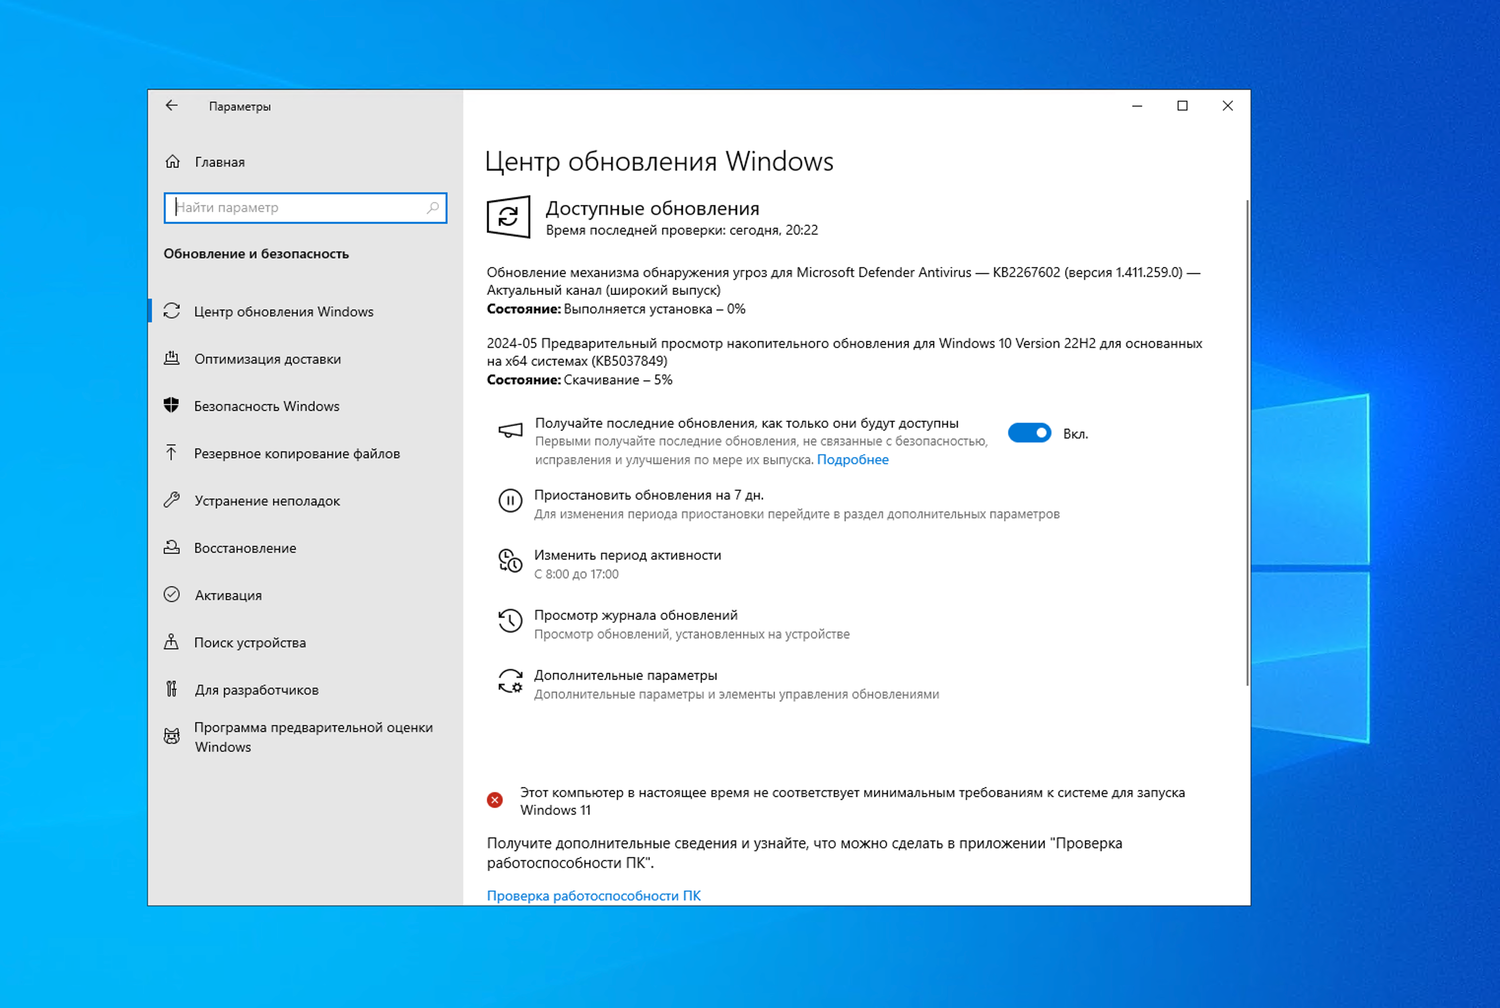Click the upward arrow icon for Резервное копирование файлов
Viewport: 1500px width, 1008px height.
pos(172,453)
